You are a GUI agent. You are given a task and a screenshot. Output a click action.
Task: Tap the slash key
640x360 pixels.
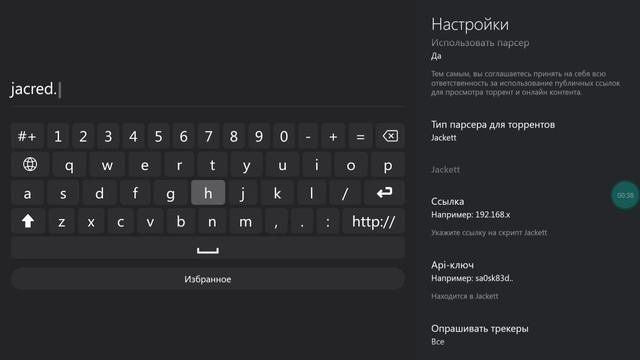pyautogui.click(x=345, y=193)
